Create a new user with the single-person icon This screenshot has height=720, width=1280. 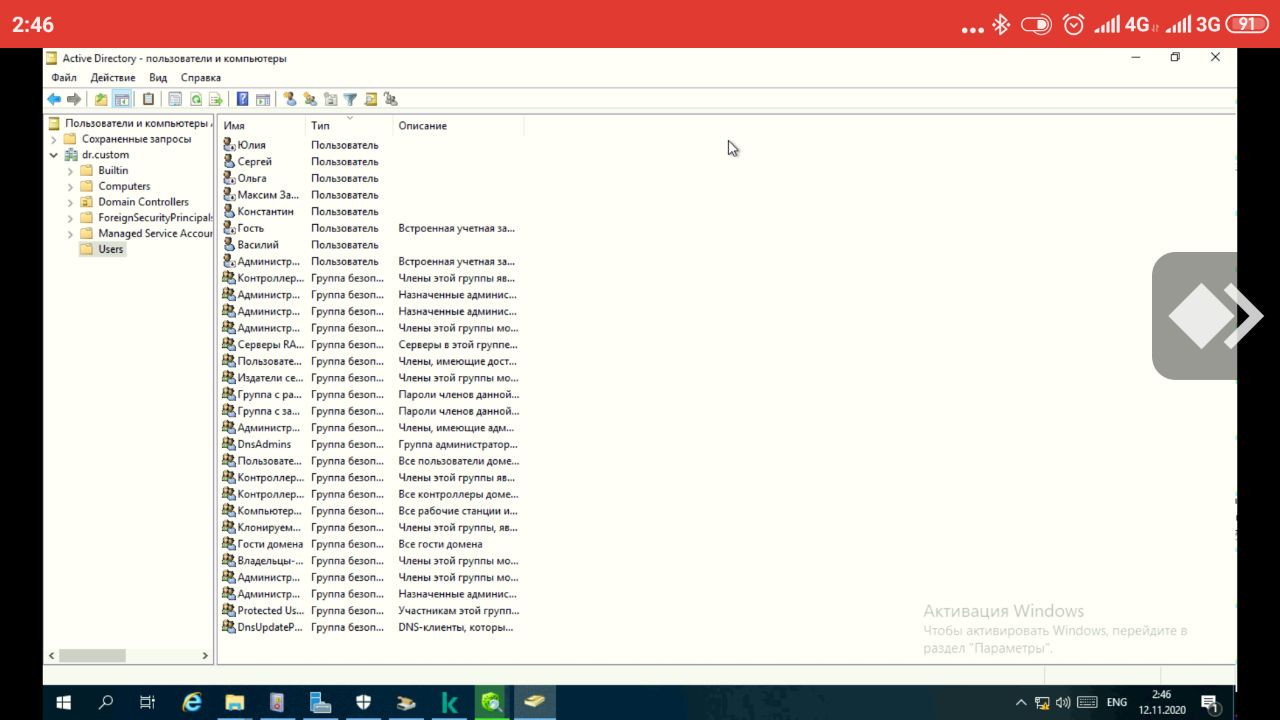(x=290, y=99)
